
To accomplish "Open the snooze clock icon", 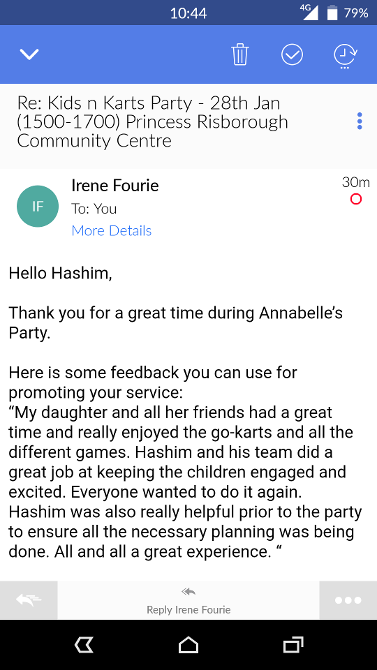I will coord(345,56).
